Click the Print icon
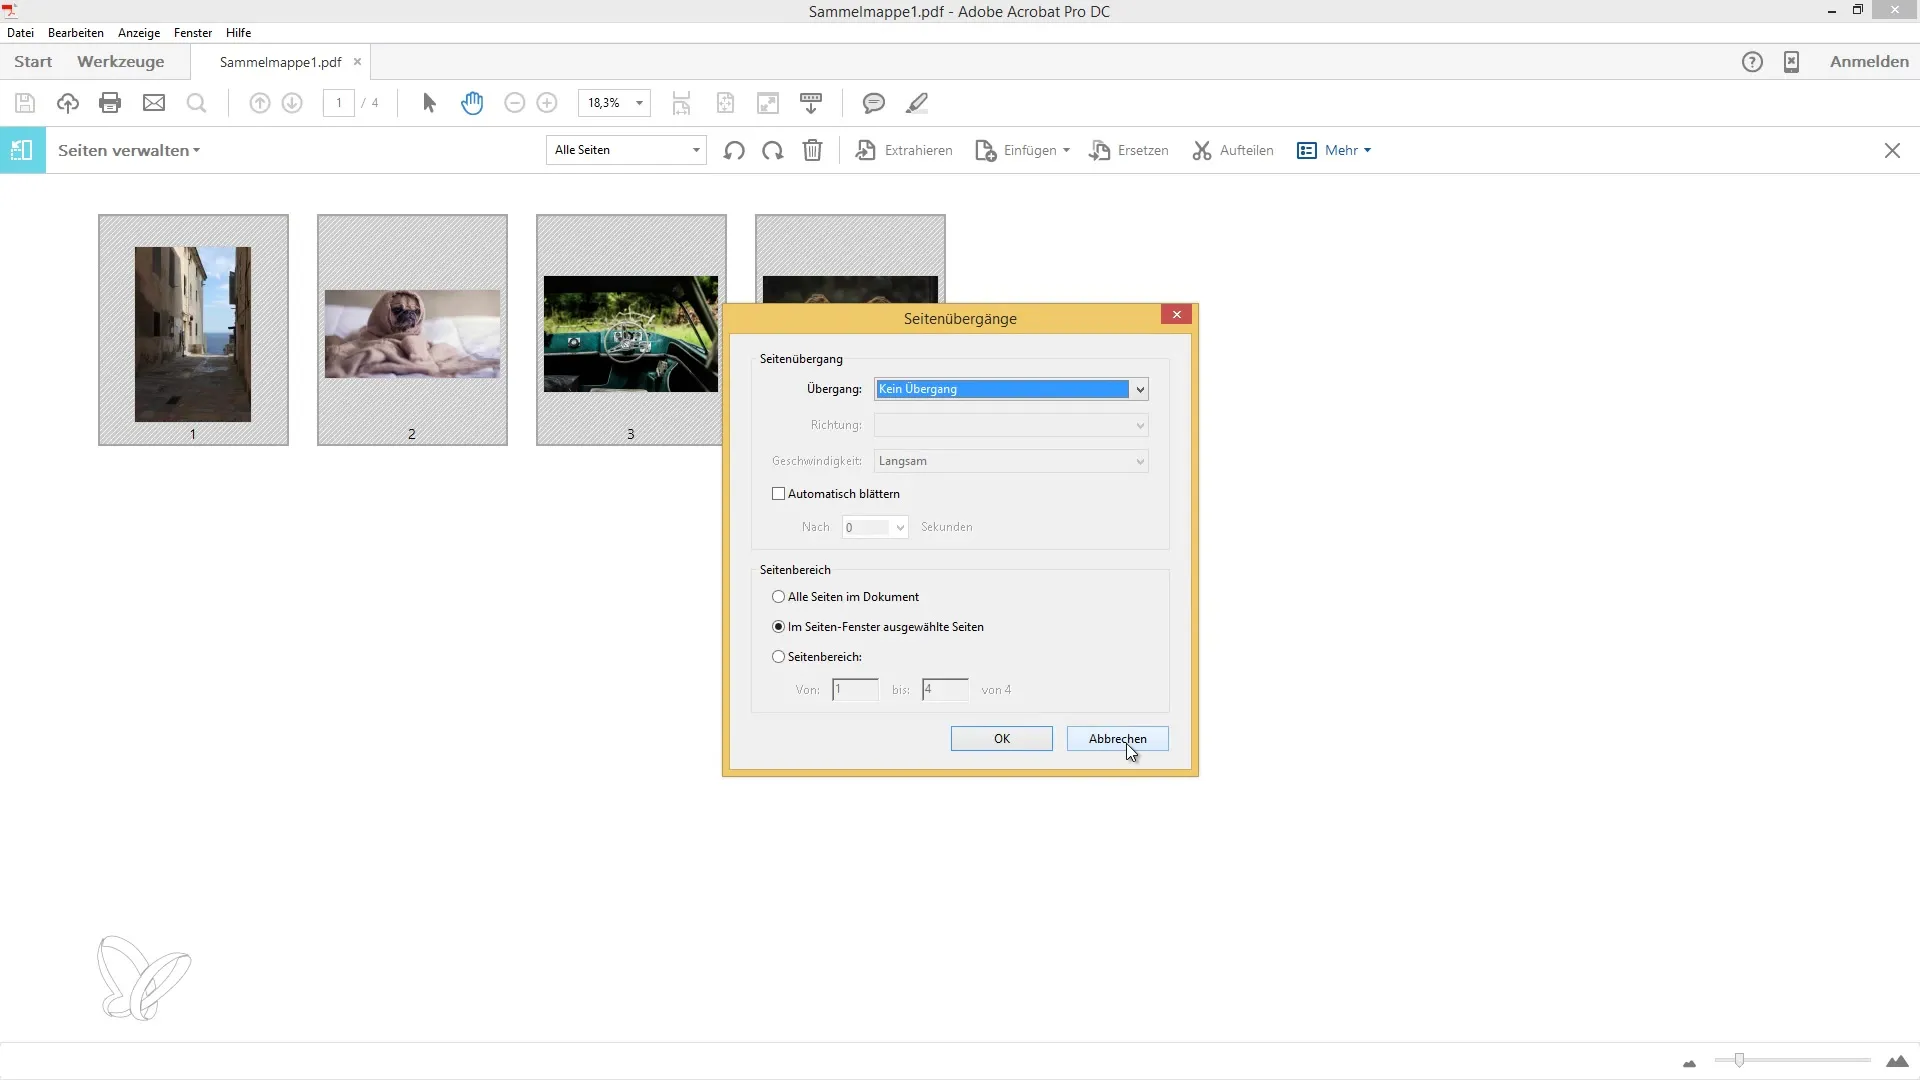This screenshot has height=1080, width=1920. click(x=110, y=103)
